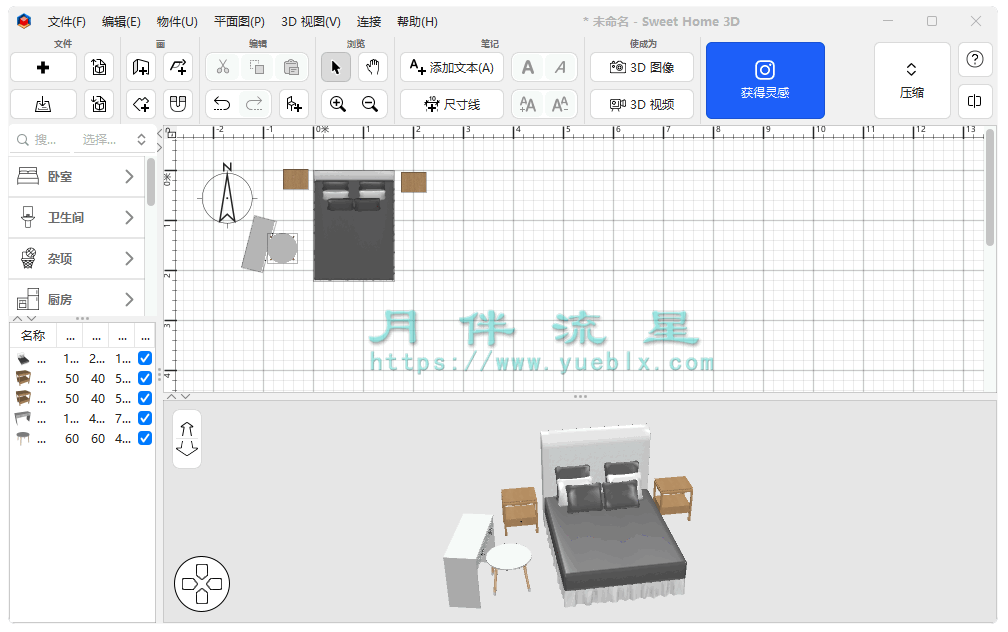
Task: Open the 平面图(P) menu
Action: (x=239, y=22)
